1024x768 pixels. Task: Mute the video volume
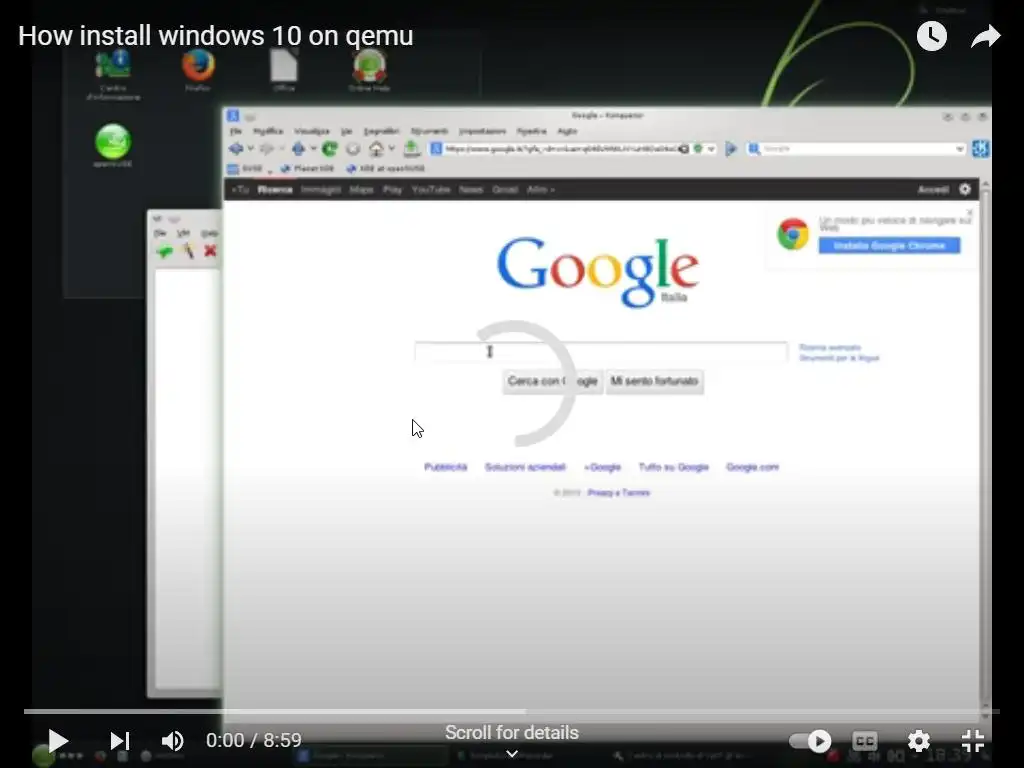[x=172, y=741]
